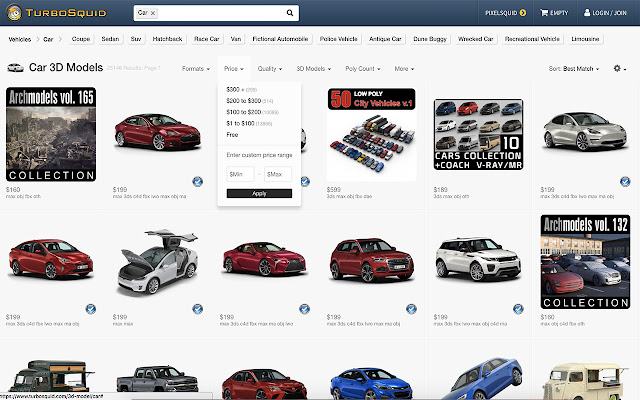Choose $100 to $200 price range
Screen dimensions: 640x400
click(x=252, y=112)
